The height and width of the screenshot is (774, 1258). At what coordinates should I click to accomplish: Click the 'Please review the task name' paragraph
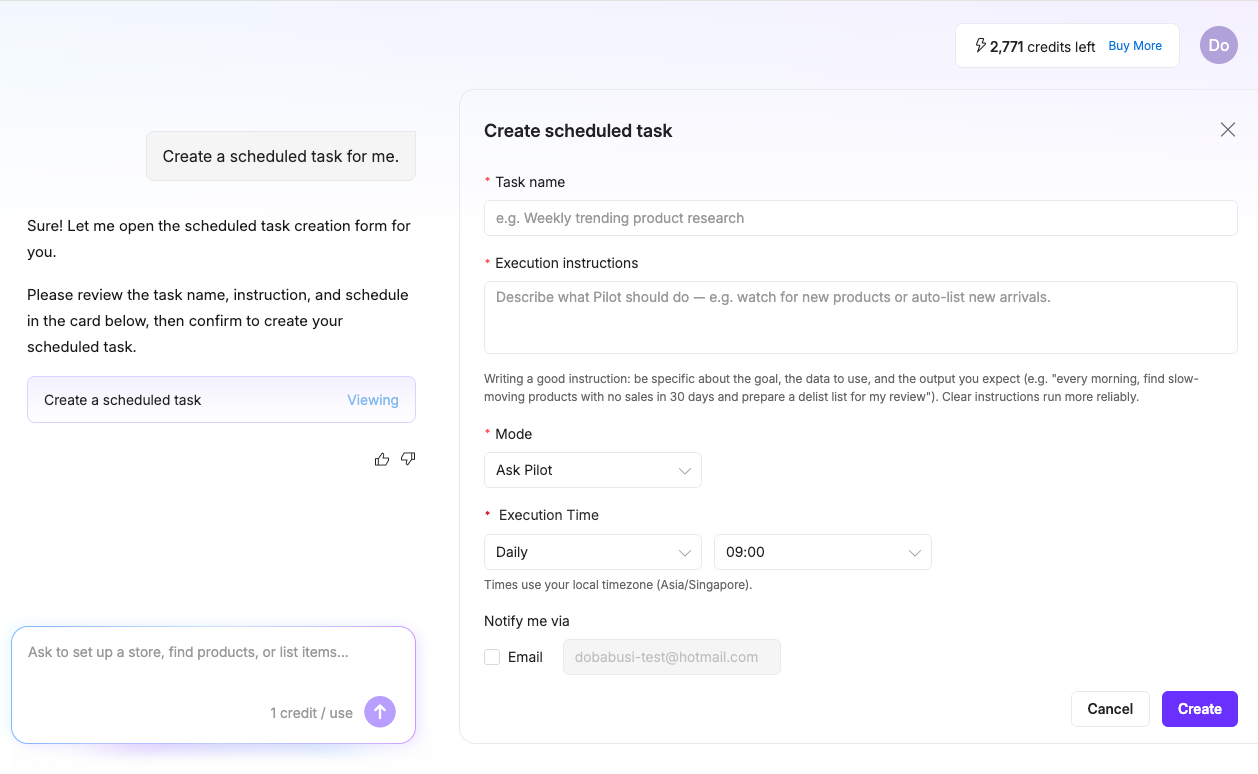(x=218, y=321)
